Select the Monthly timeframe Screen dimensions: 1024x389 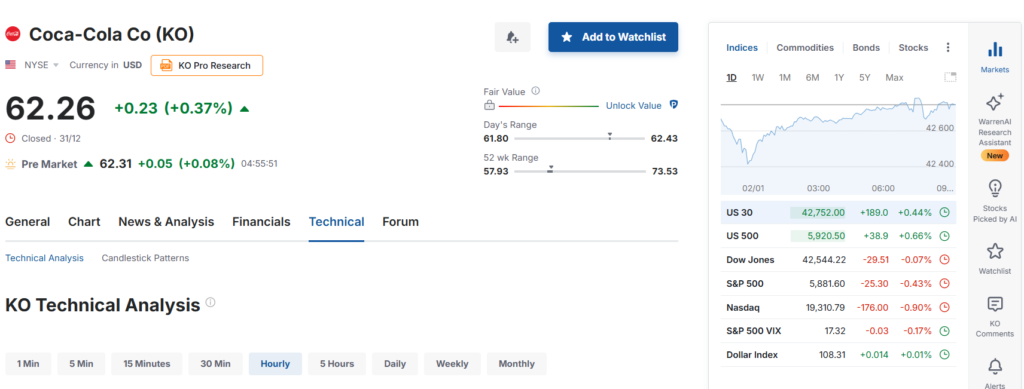point(517,364)
